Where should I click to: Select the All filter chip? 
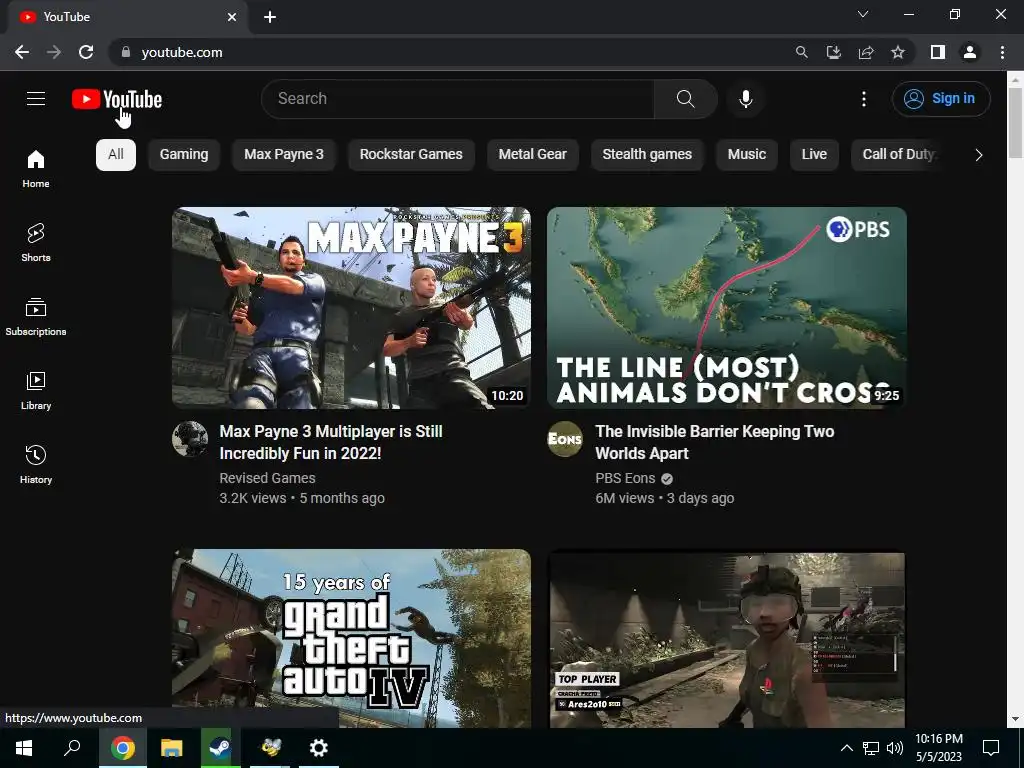(x=116, y=155)
